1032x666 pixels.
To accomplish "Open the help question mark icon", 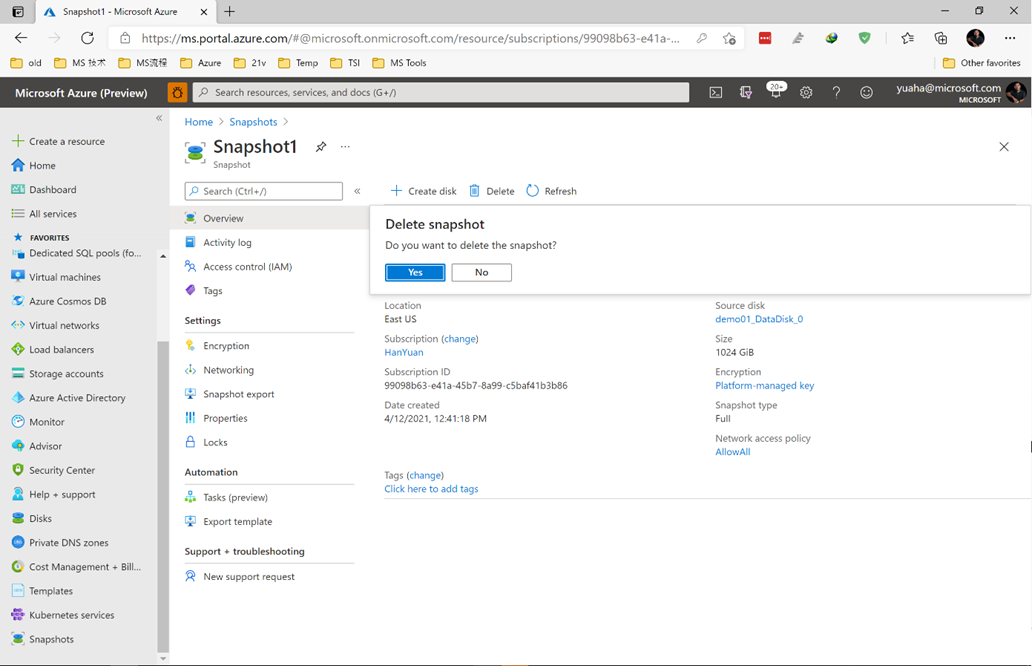I will click(836, 93).
